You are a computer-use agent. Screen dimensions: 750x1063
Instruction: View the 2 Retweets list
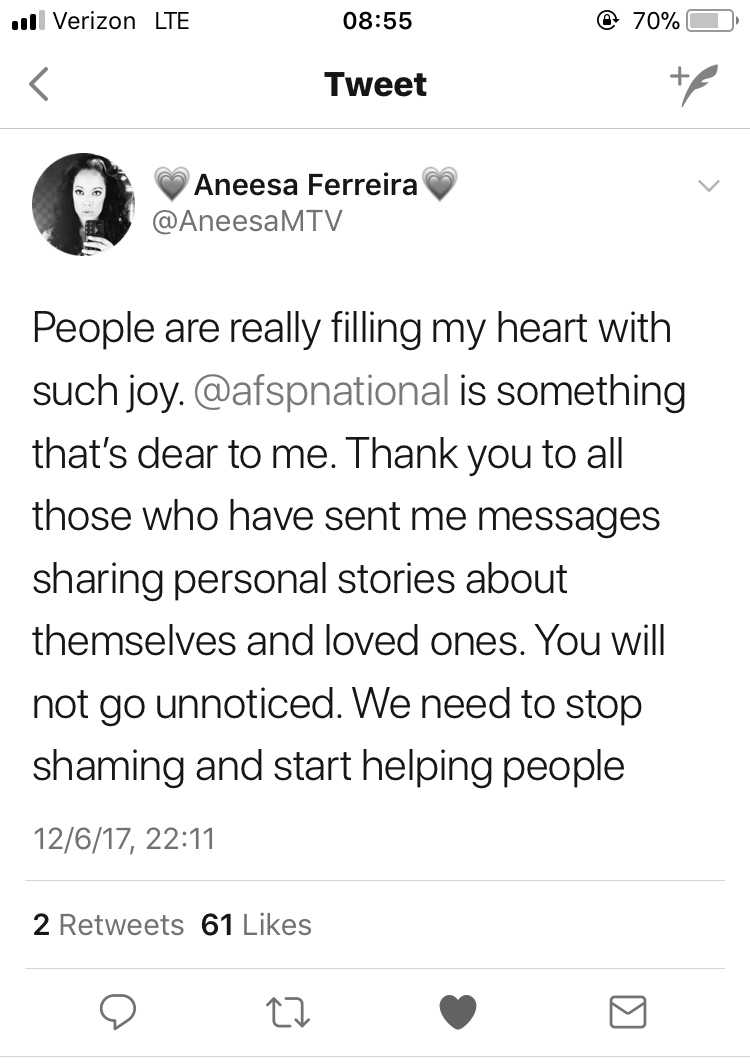tap(108, 925)
